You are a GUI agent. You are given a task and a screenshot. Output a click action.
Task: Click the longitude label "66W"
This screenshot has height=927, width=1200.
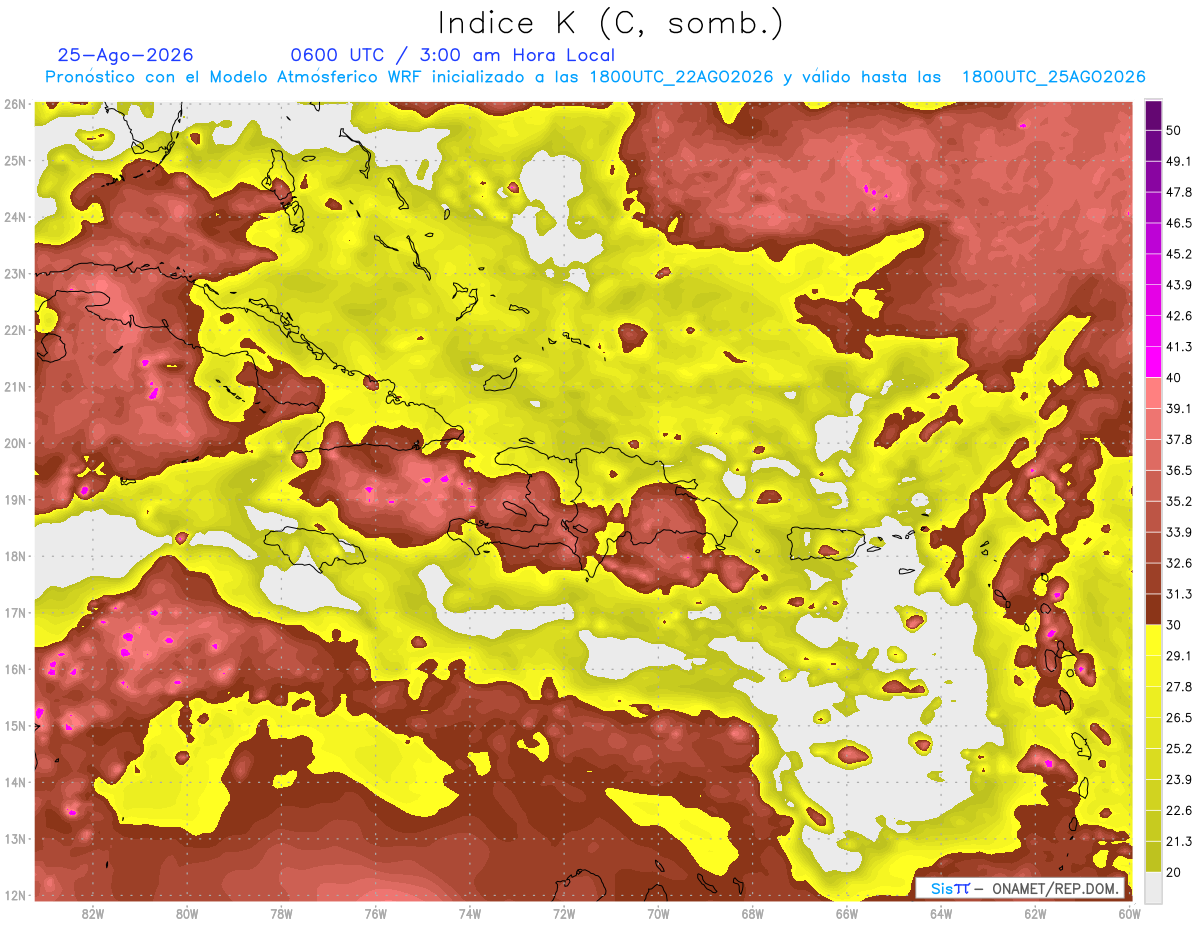coord(846,913)
